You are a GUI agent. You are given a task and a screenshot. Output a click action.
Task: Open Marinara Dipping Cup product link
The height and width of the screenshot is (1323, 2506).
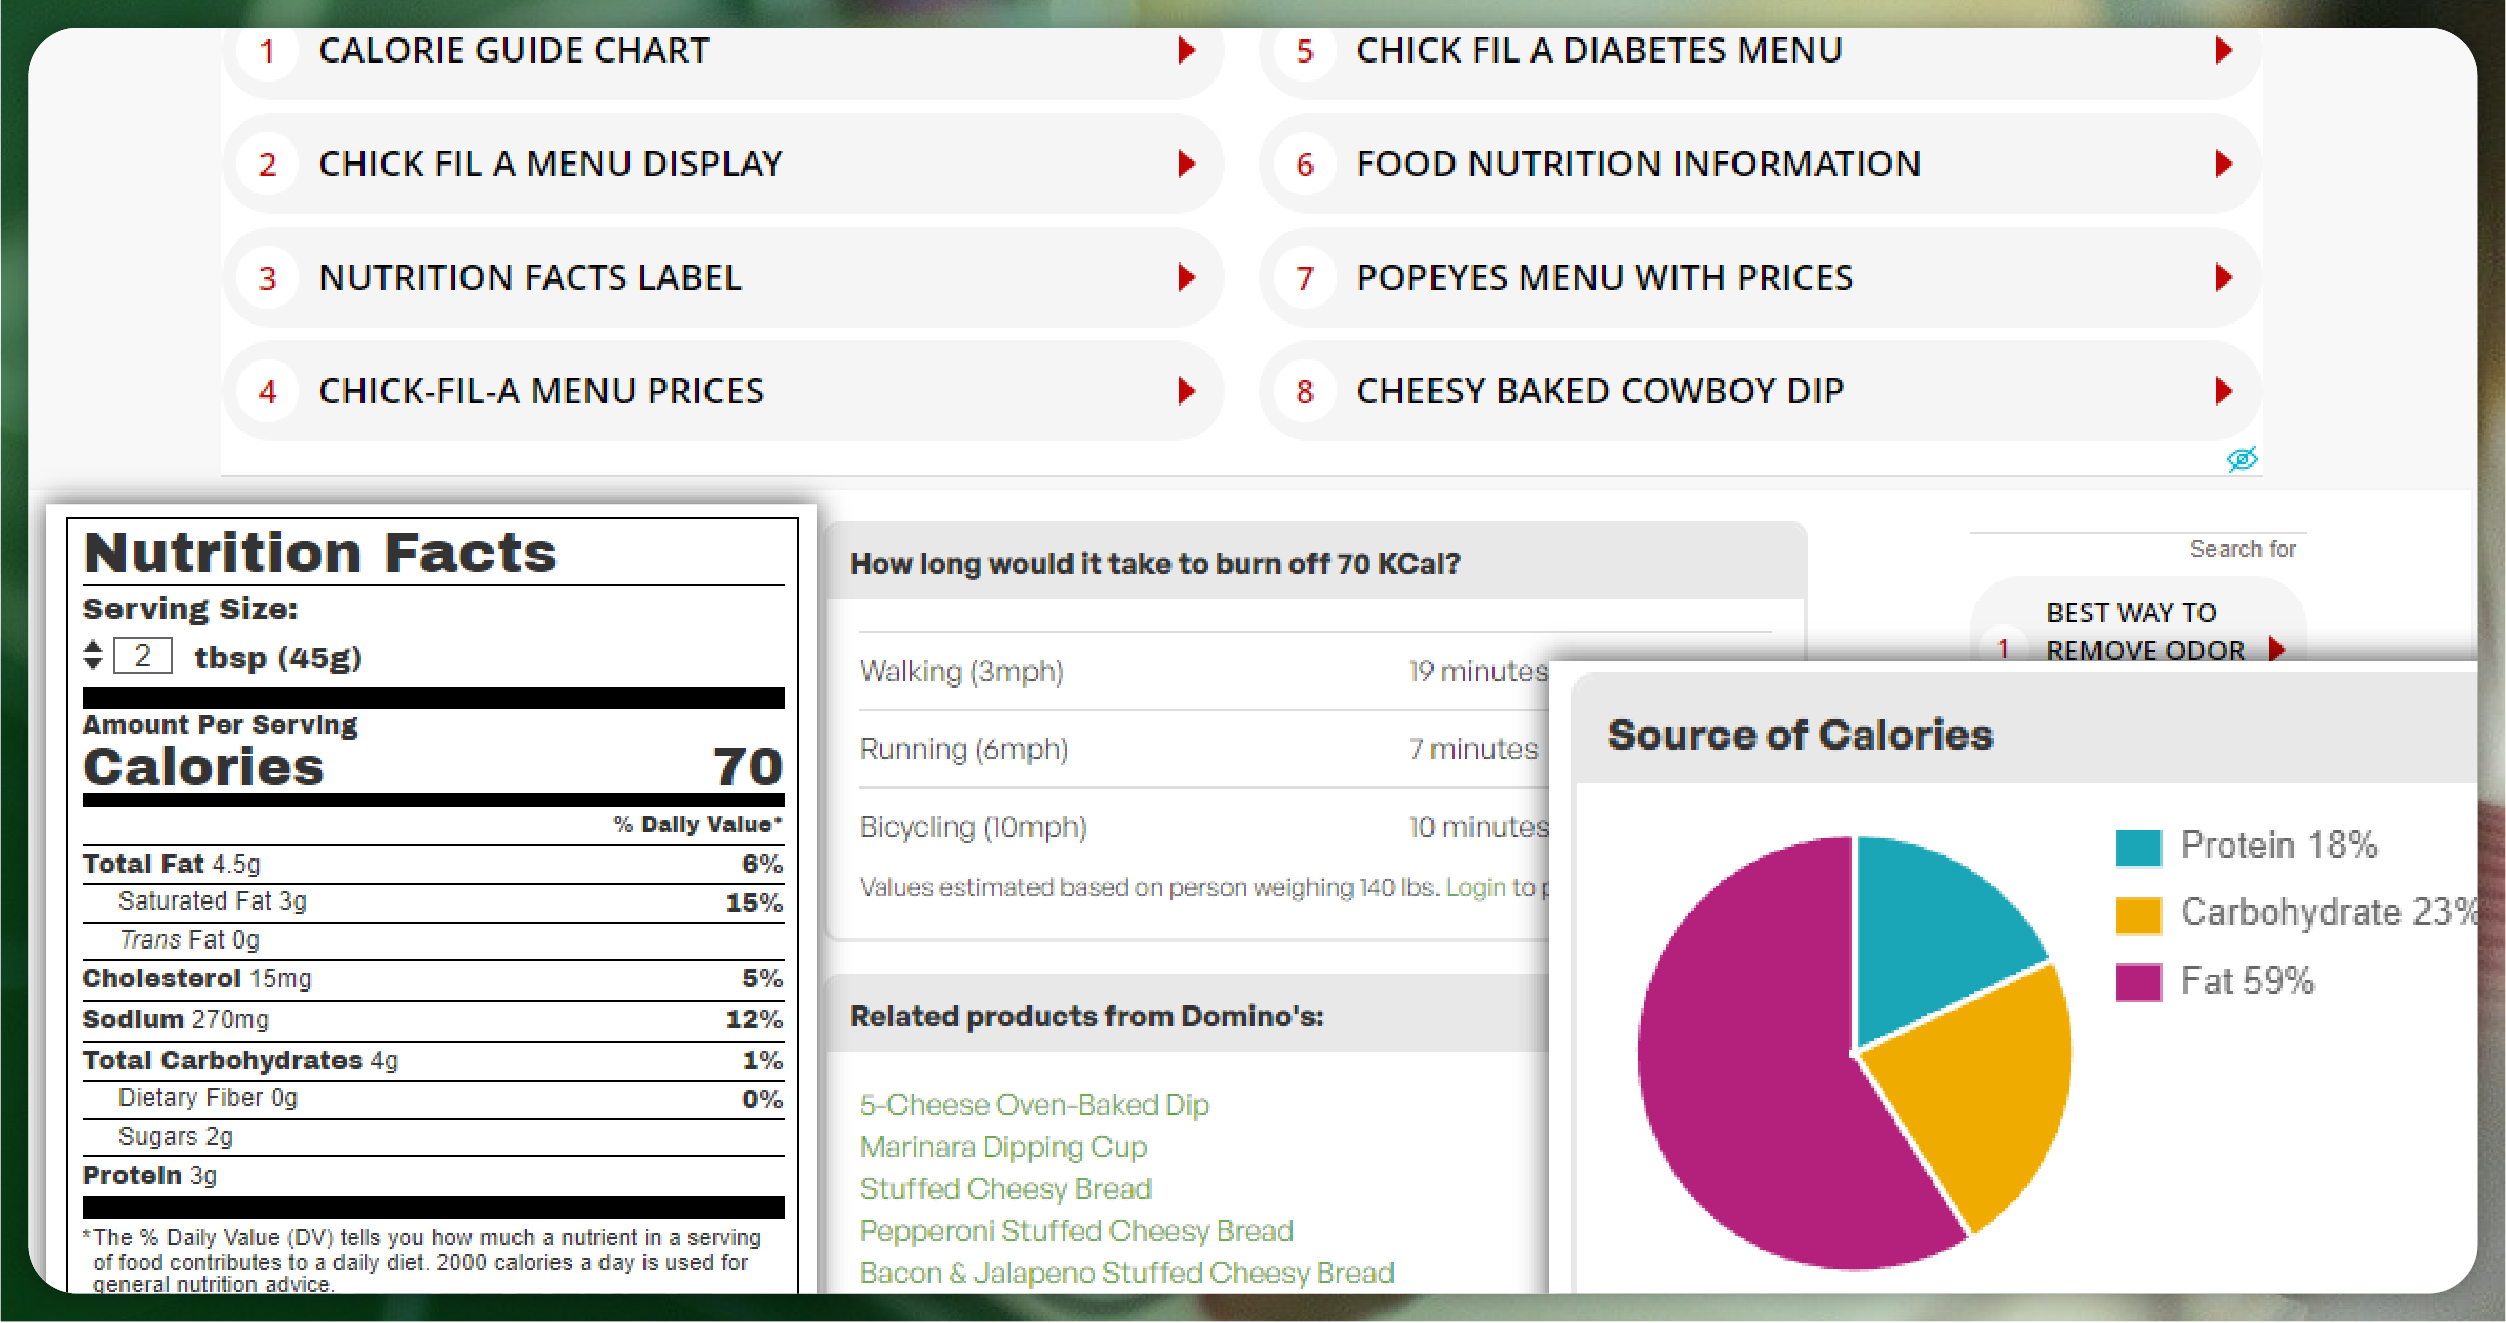tap(1003, 1147)
